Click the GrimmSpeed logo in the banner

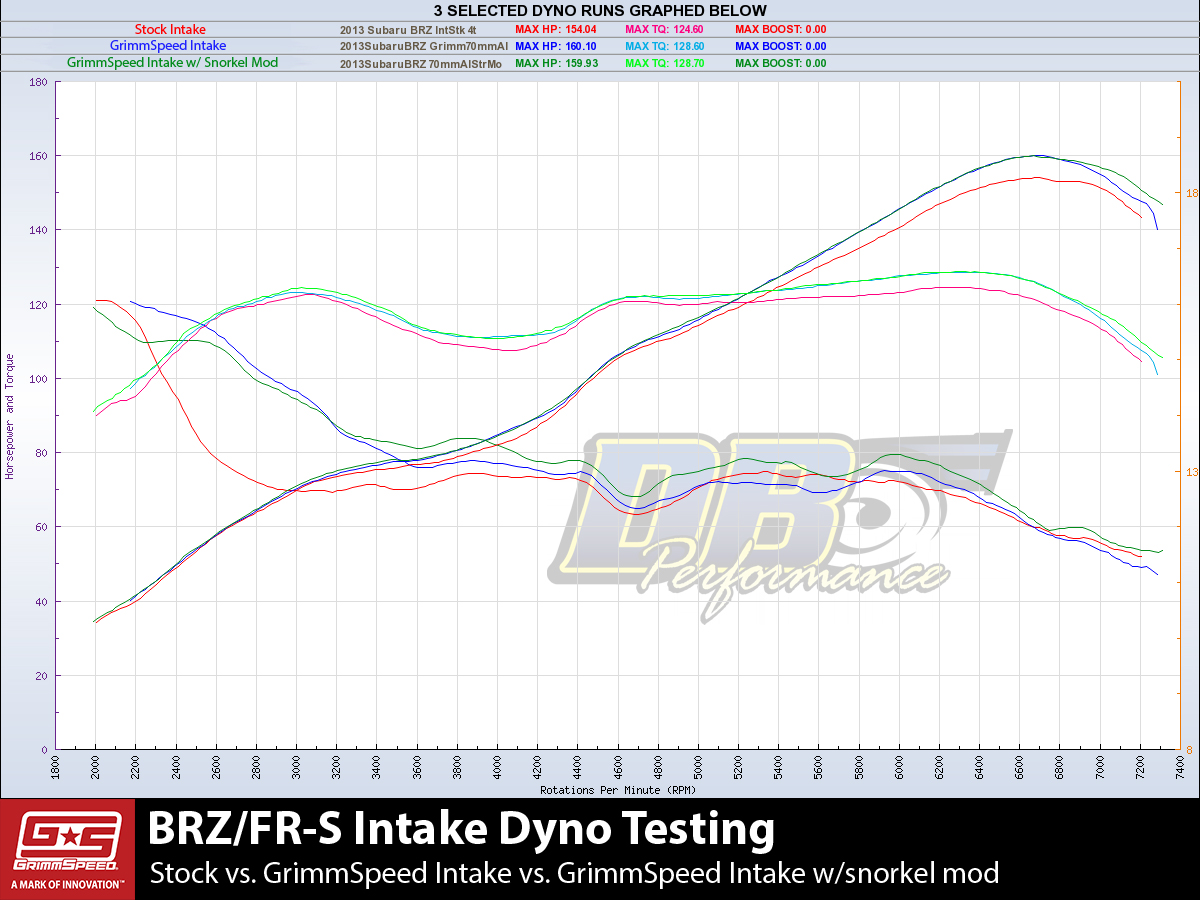[x=66, y=848]
